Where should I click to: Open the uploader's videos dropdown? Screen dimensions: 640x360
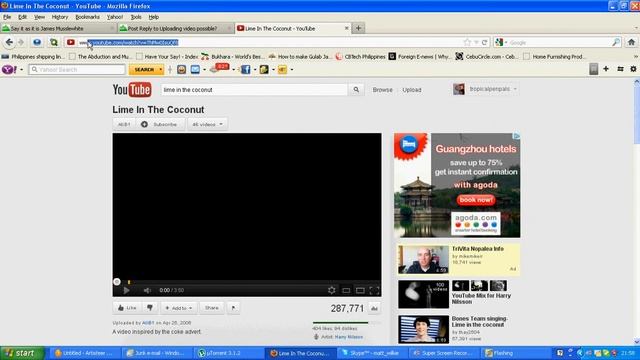click(x=207, y=124)
